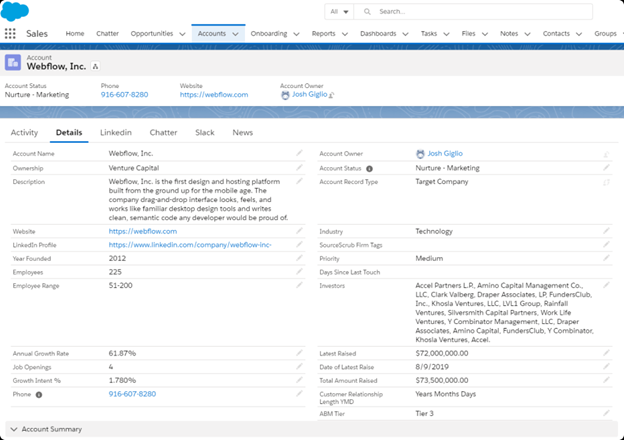Switch to the Slack tab

point(205,132)
